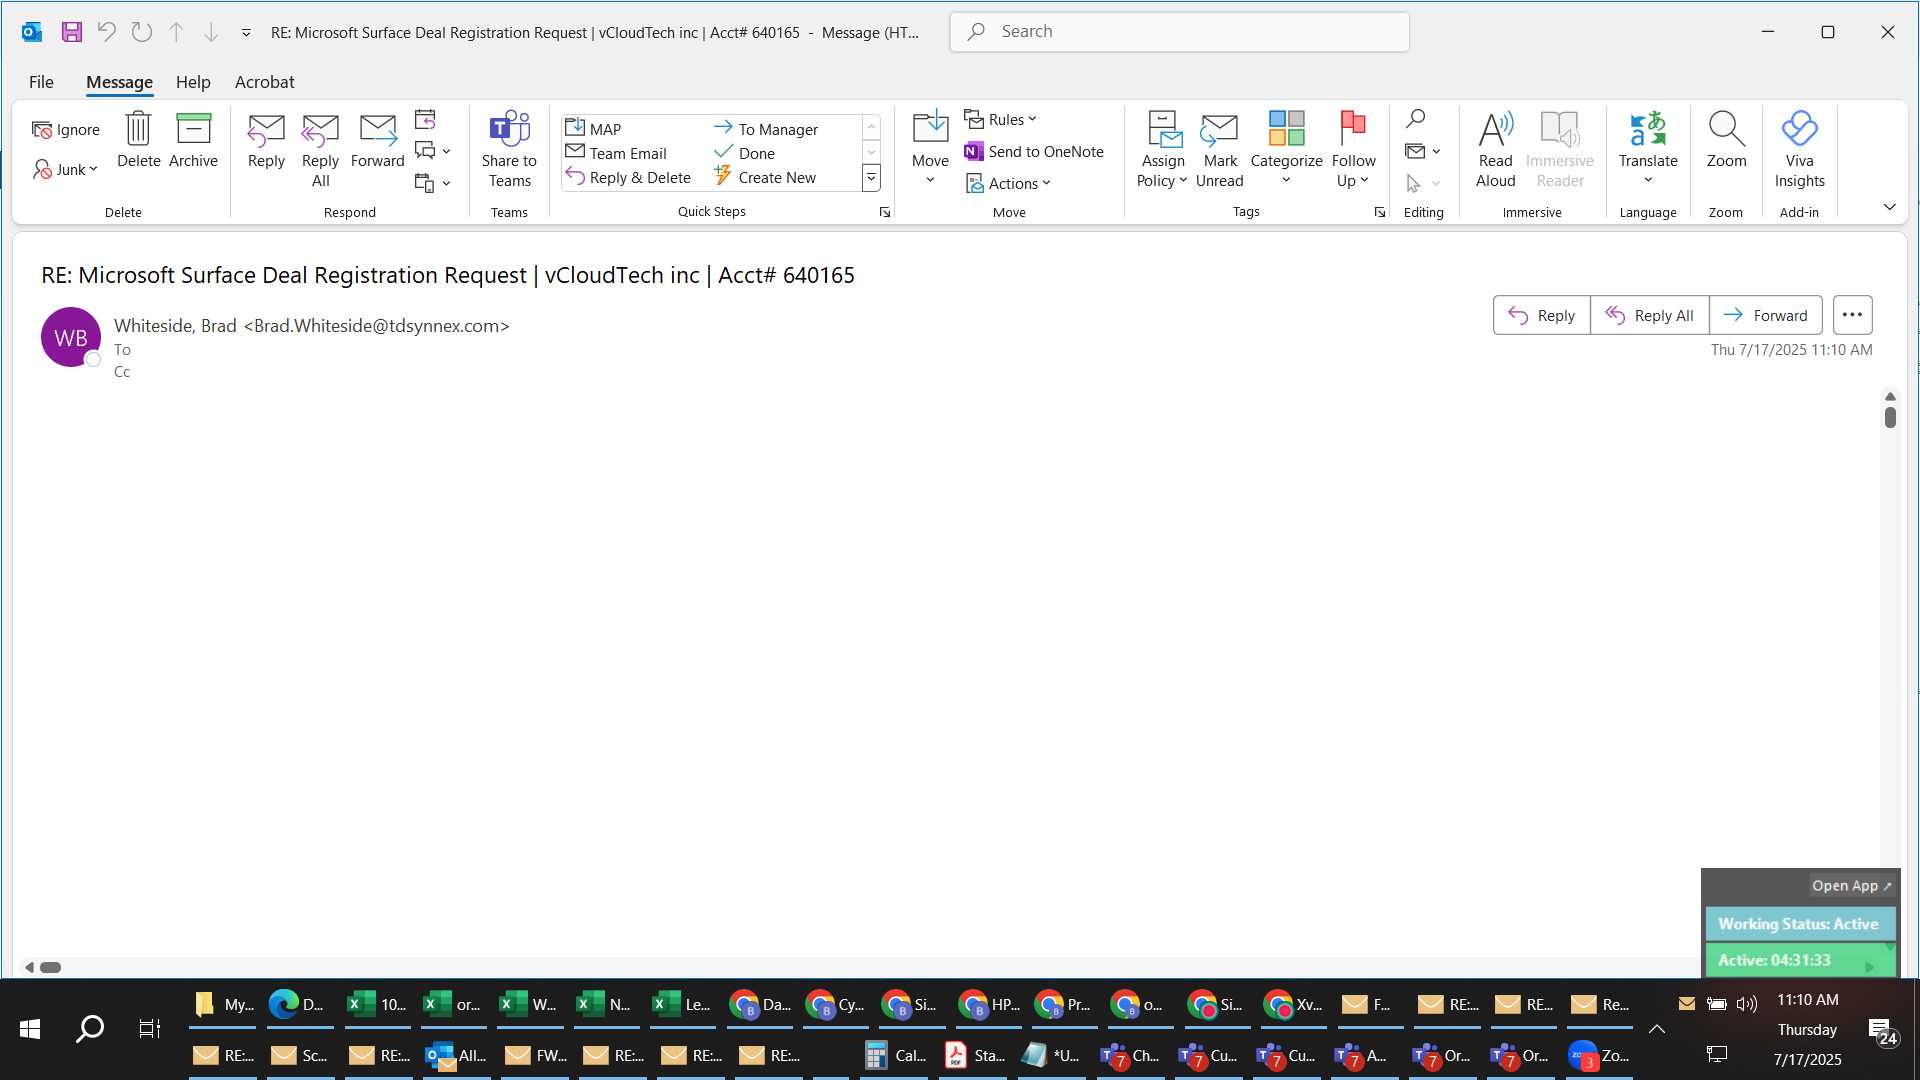Open the Categorize dropdown
1920x1080 pixels.
(1286, 148)
